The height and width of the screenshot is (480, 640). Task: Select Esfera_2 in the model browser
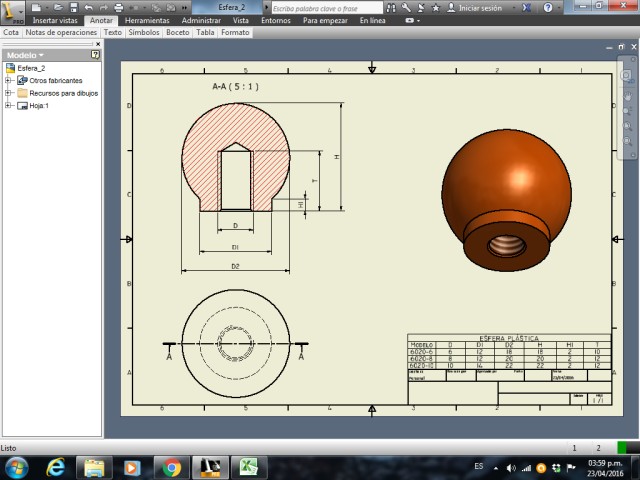pos(29,68)
